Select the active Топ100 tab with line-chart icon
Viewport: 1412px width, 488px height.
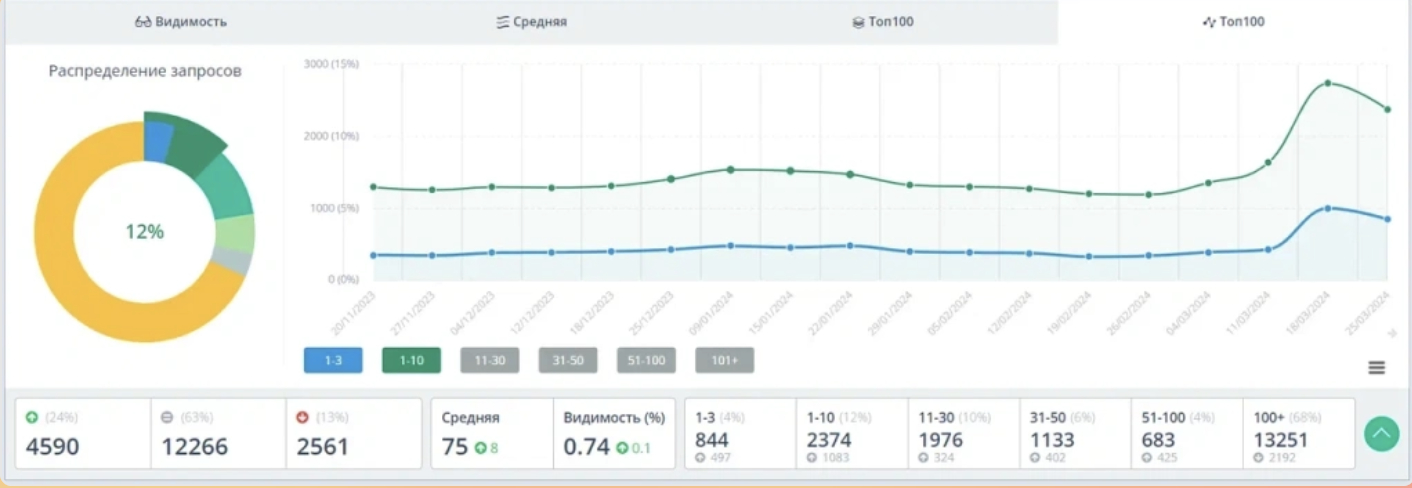point(1233,21)
